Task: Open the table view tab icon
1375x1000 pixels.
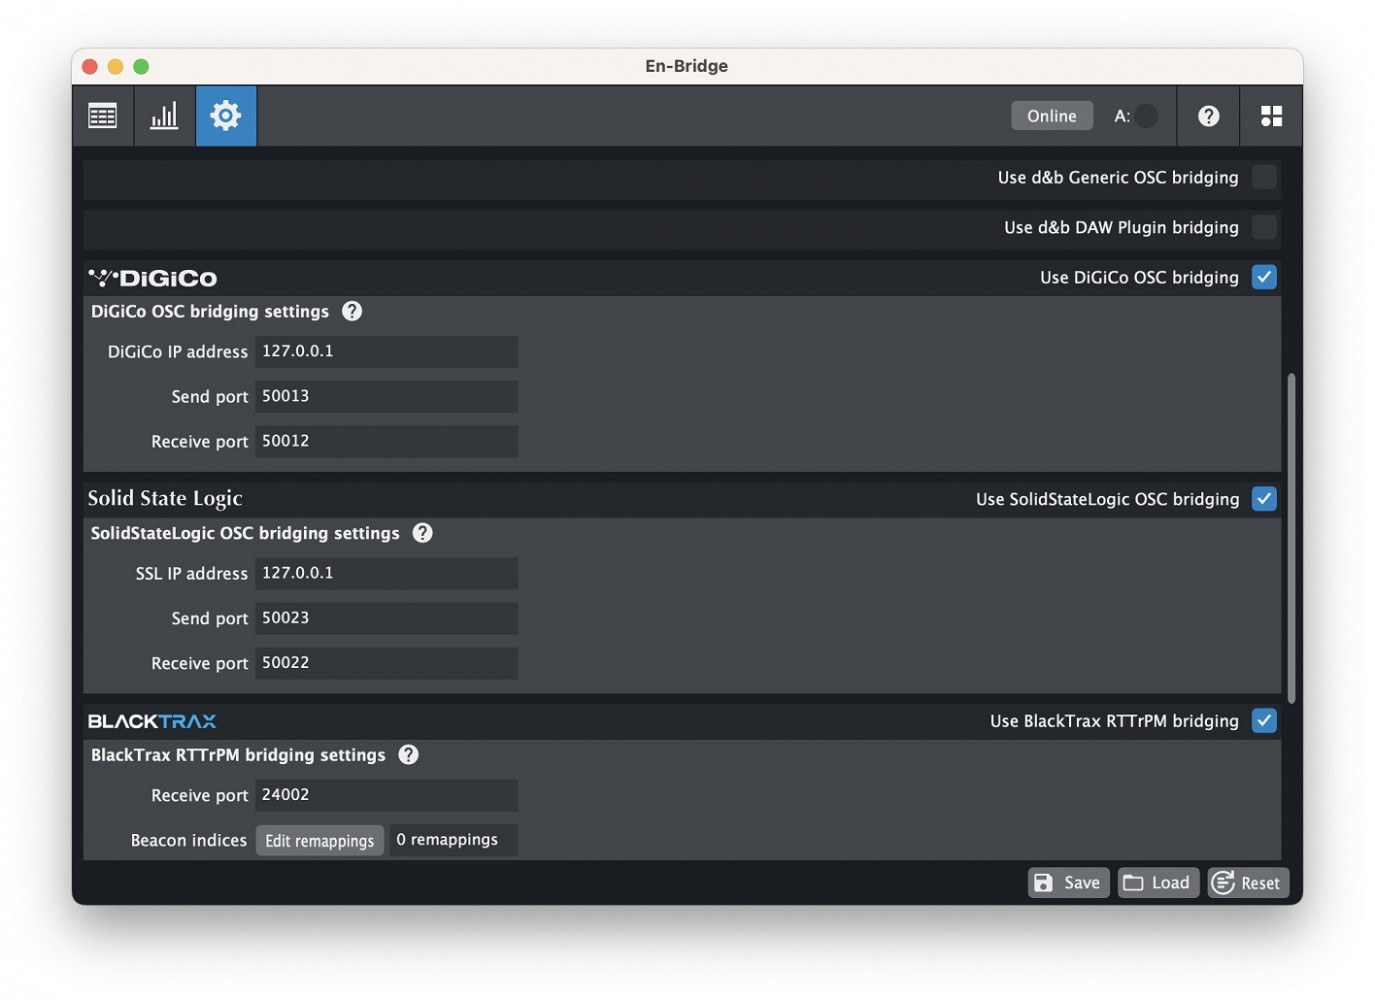Action: [103, 116]
